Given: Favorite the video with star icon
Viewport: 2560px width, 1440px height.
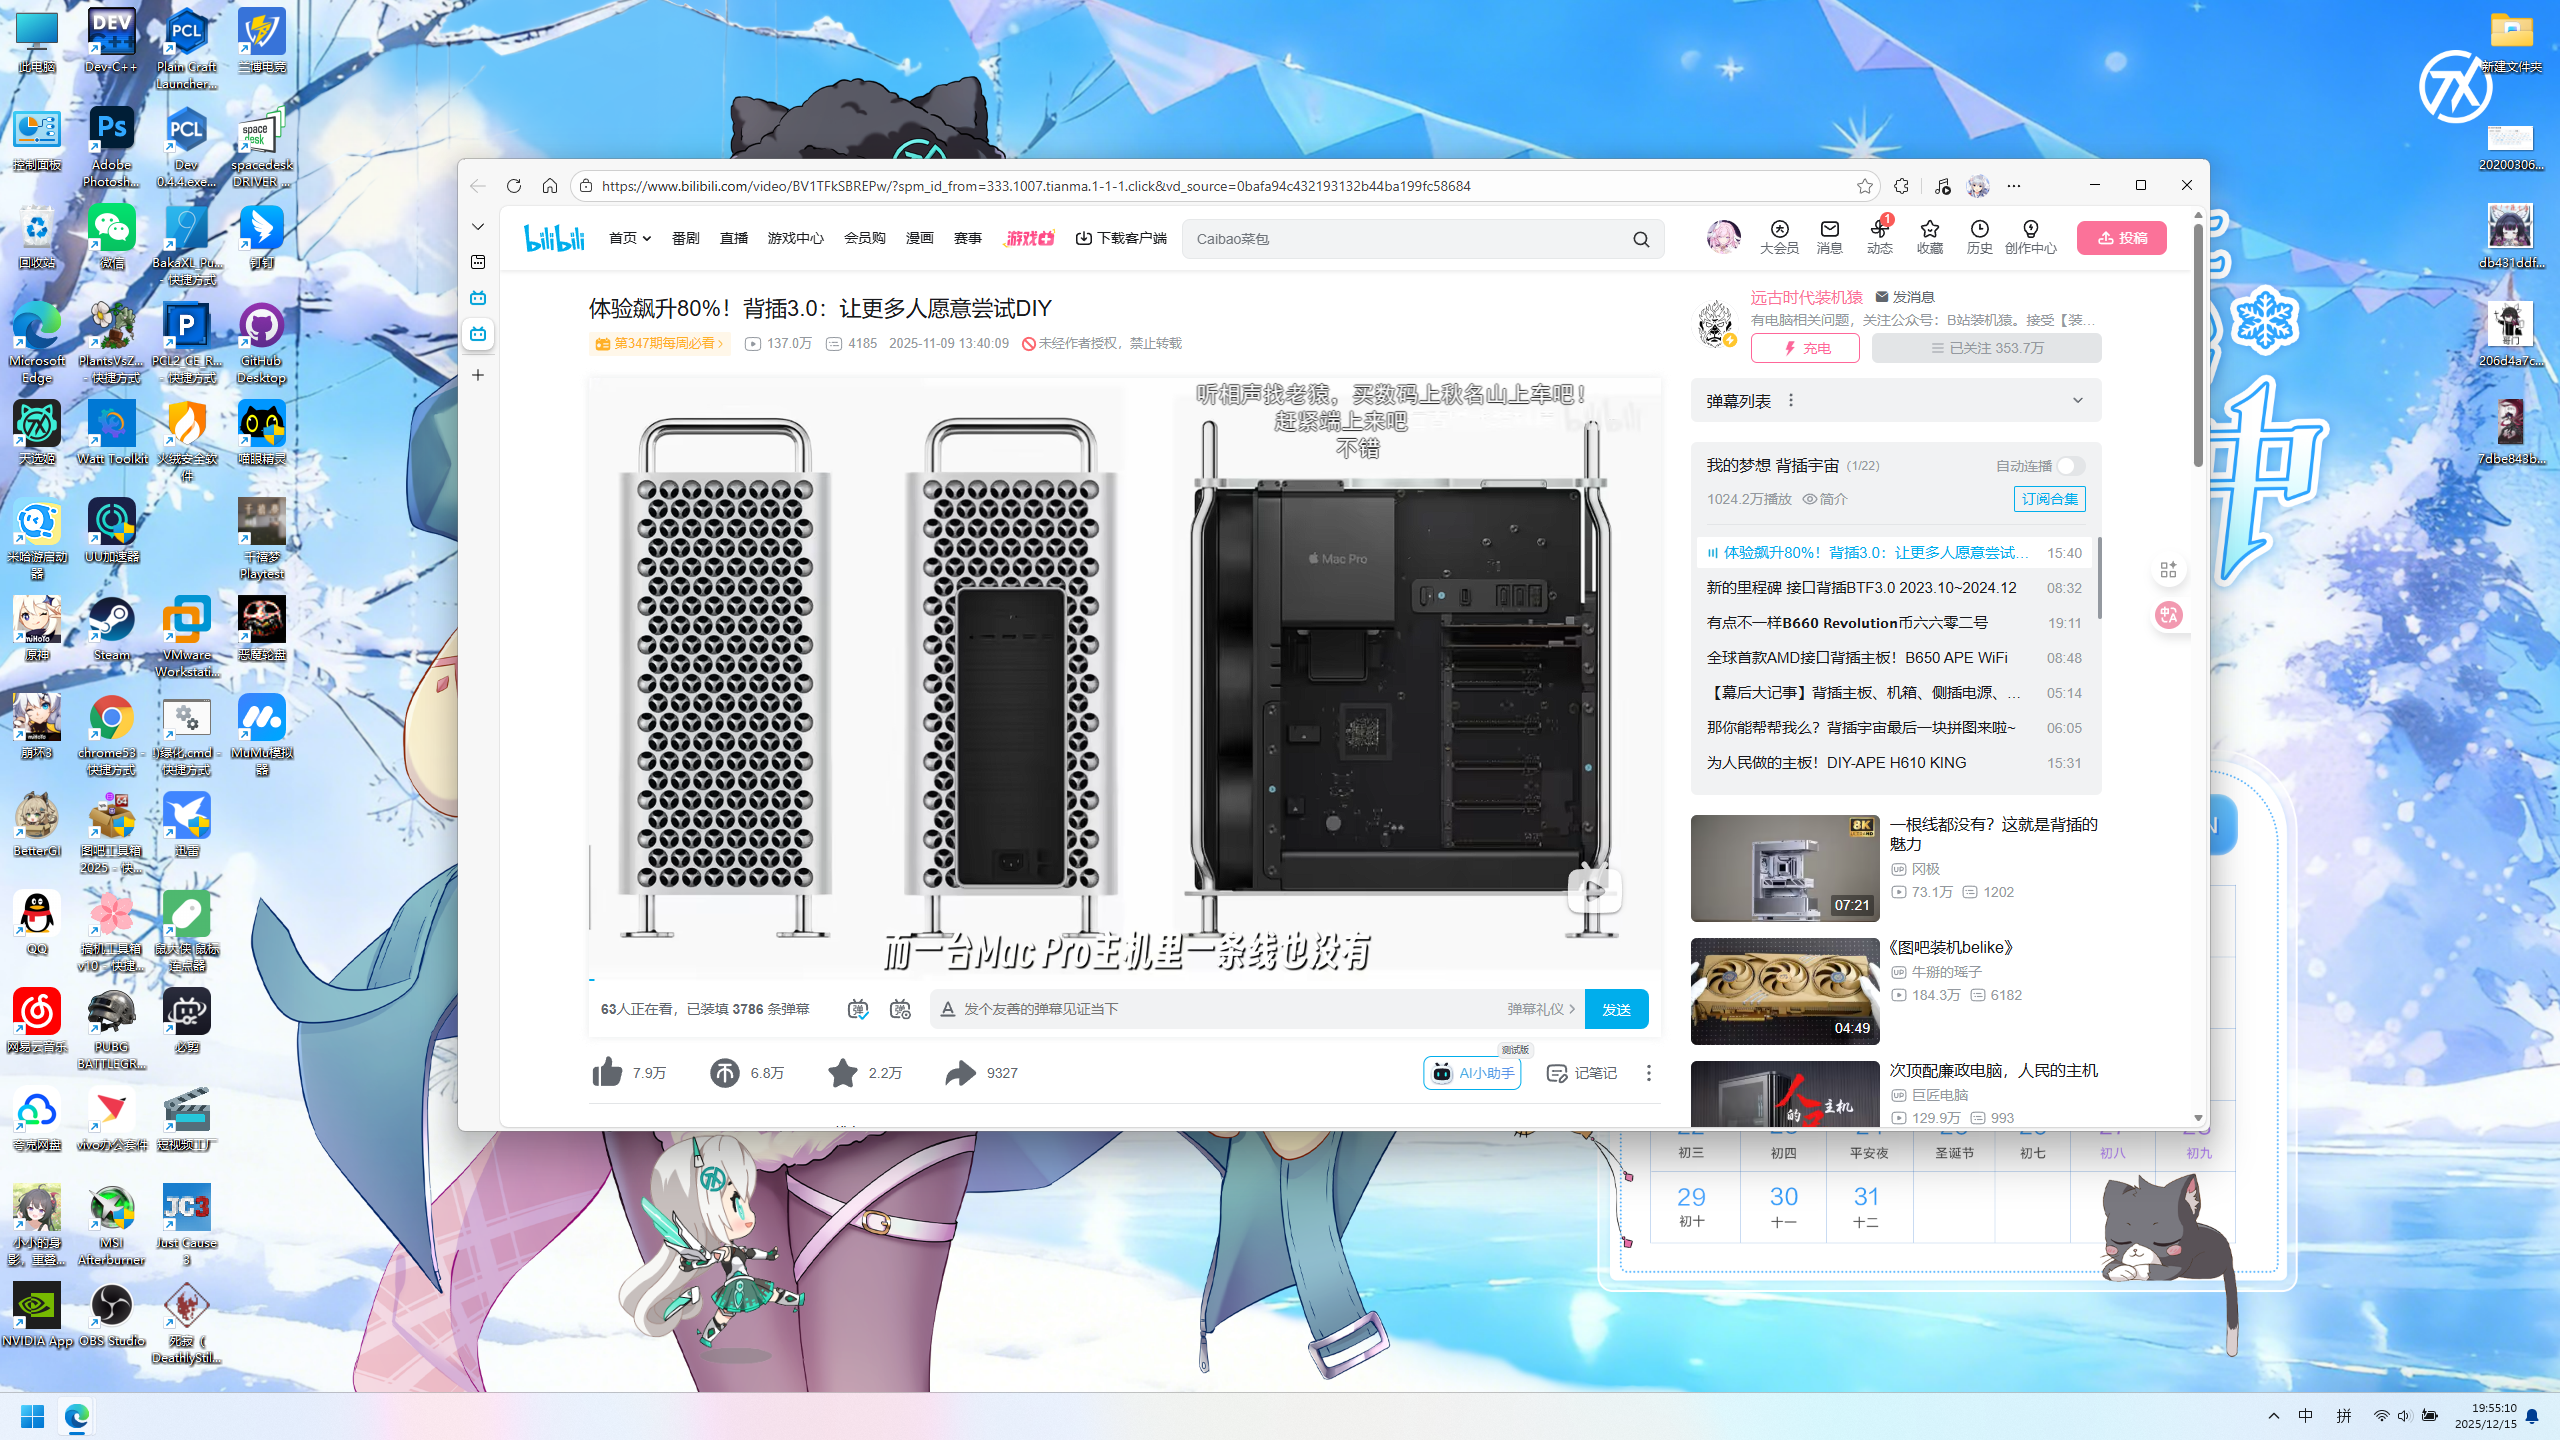Looking at the screenshot, I should click(843, 1072).
